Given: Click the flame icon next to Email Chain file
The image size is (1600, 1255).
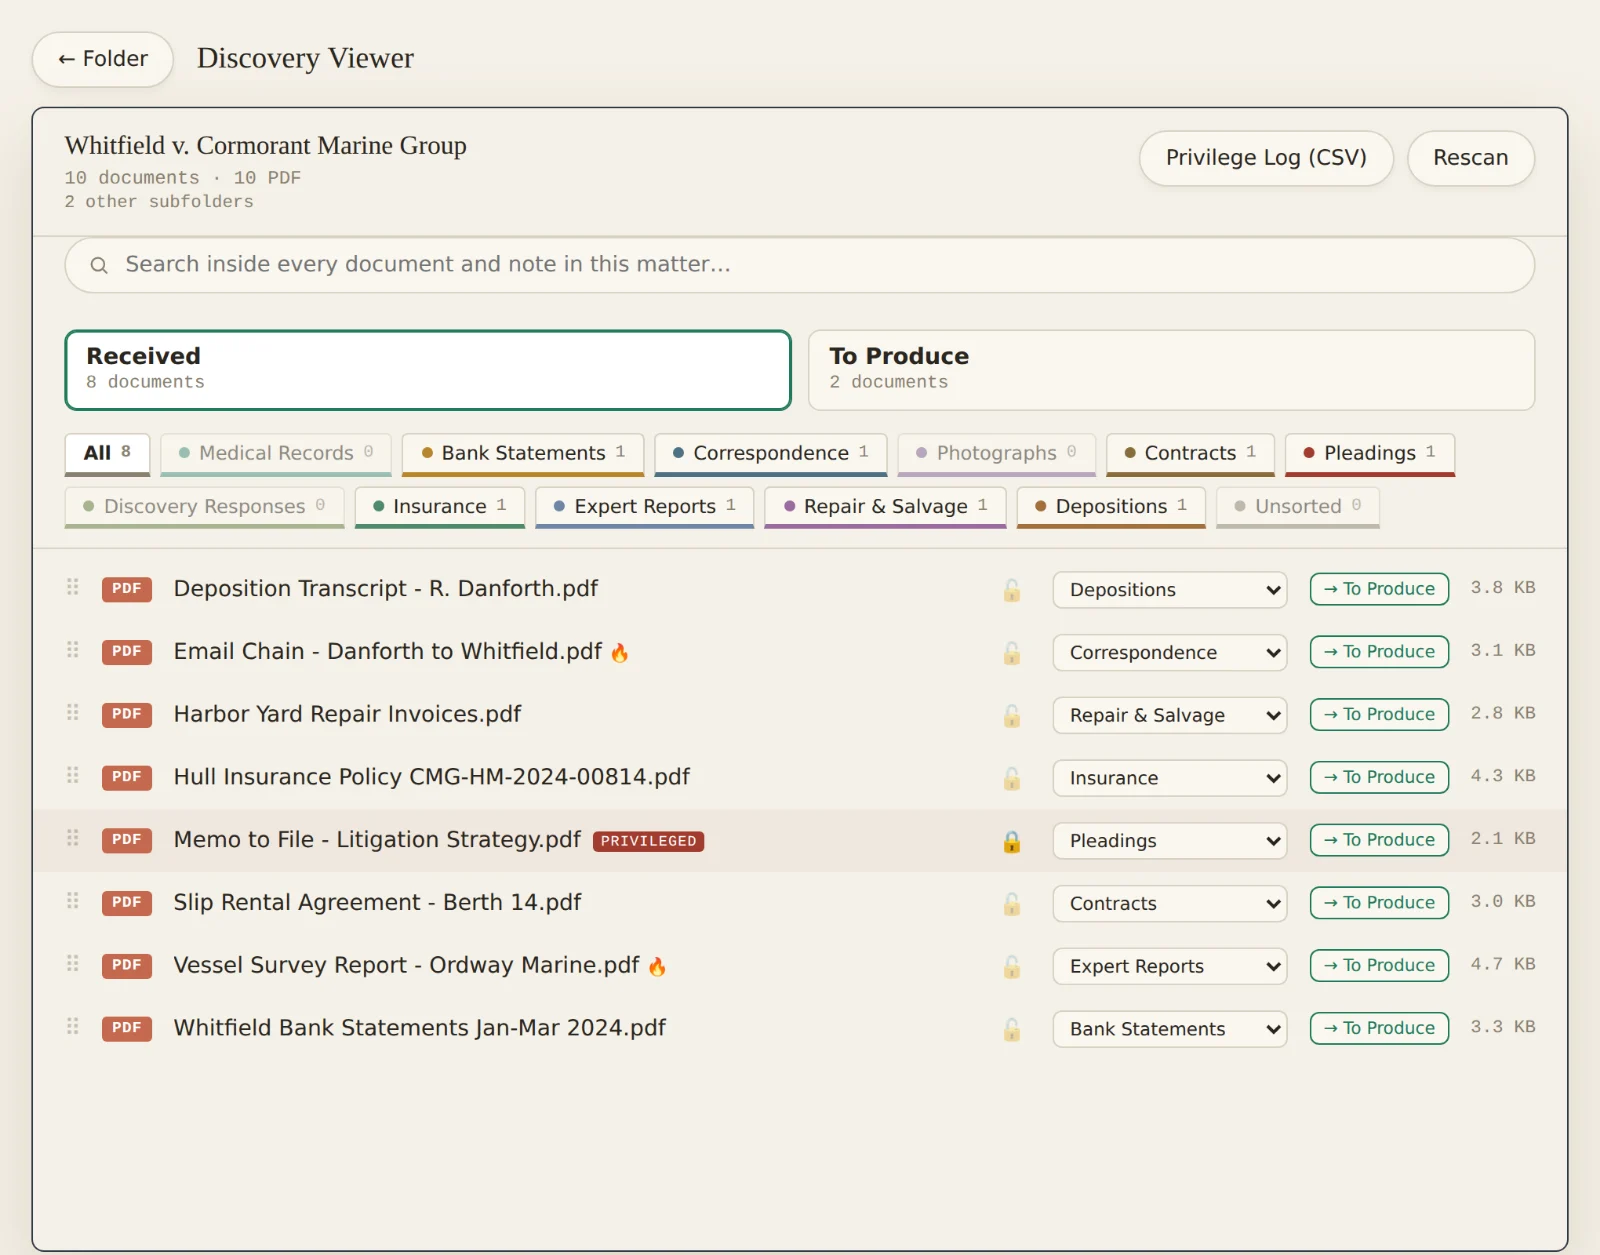Looking at the screenshot, I should (x=620, y=653).
